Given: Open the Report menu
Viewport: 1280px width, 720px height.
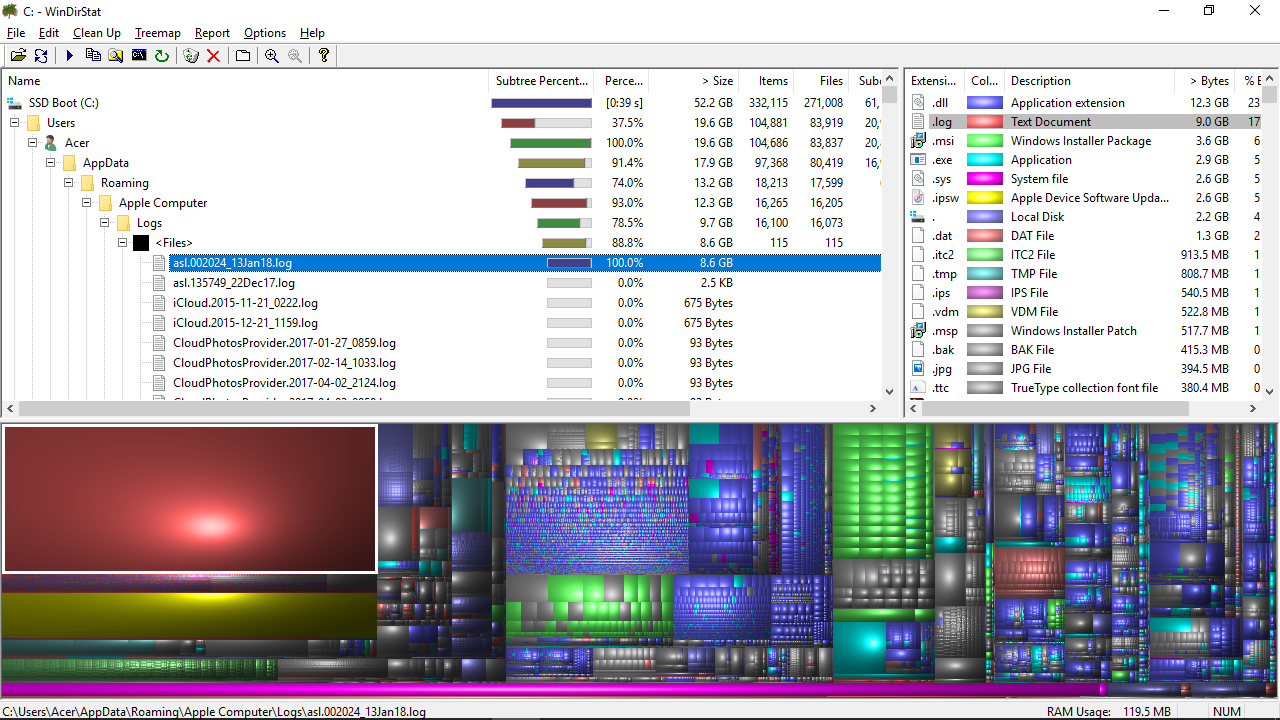Looking at the screenshot, I should pos(212,33).
